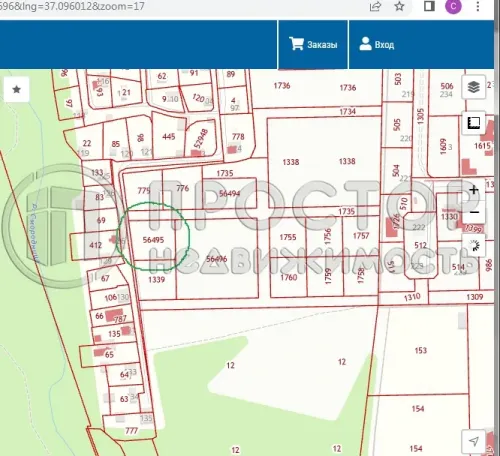
Task: Click on parcel 1339 on map
Action: coord(156,279)
